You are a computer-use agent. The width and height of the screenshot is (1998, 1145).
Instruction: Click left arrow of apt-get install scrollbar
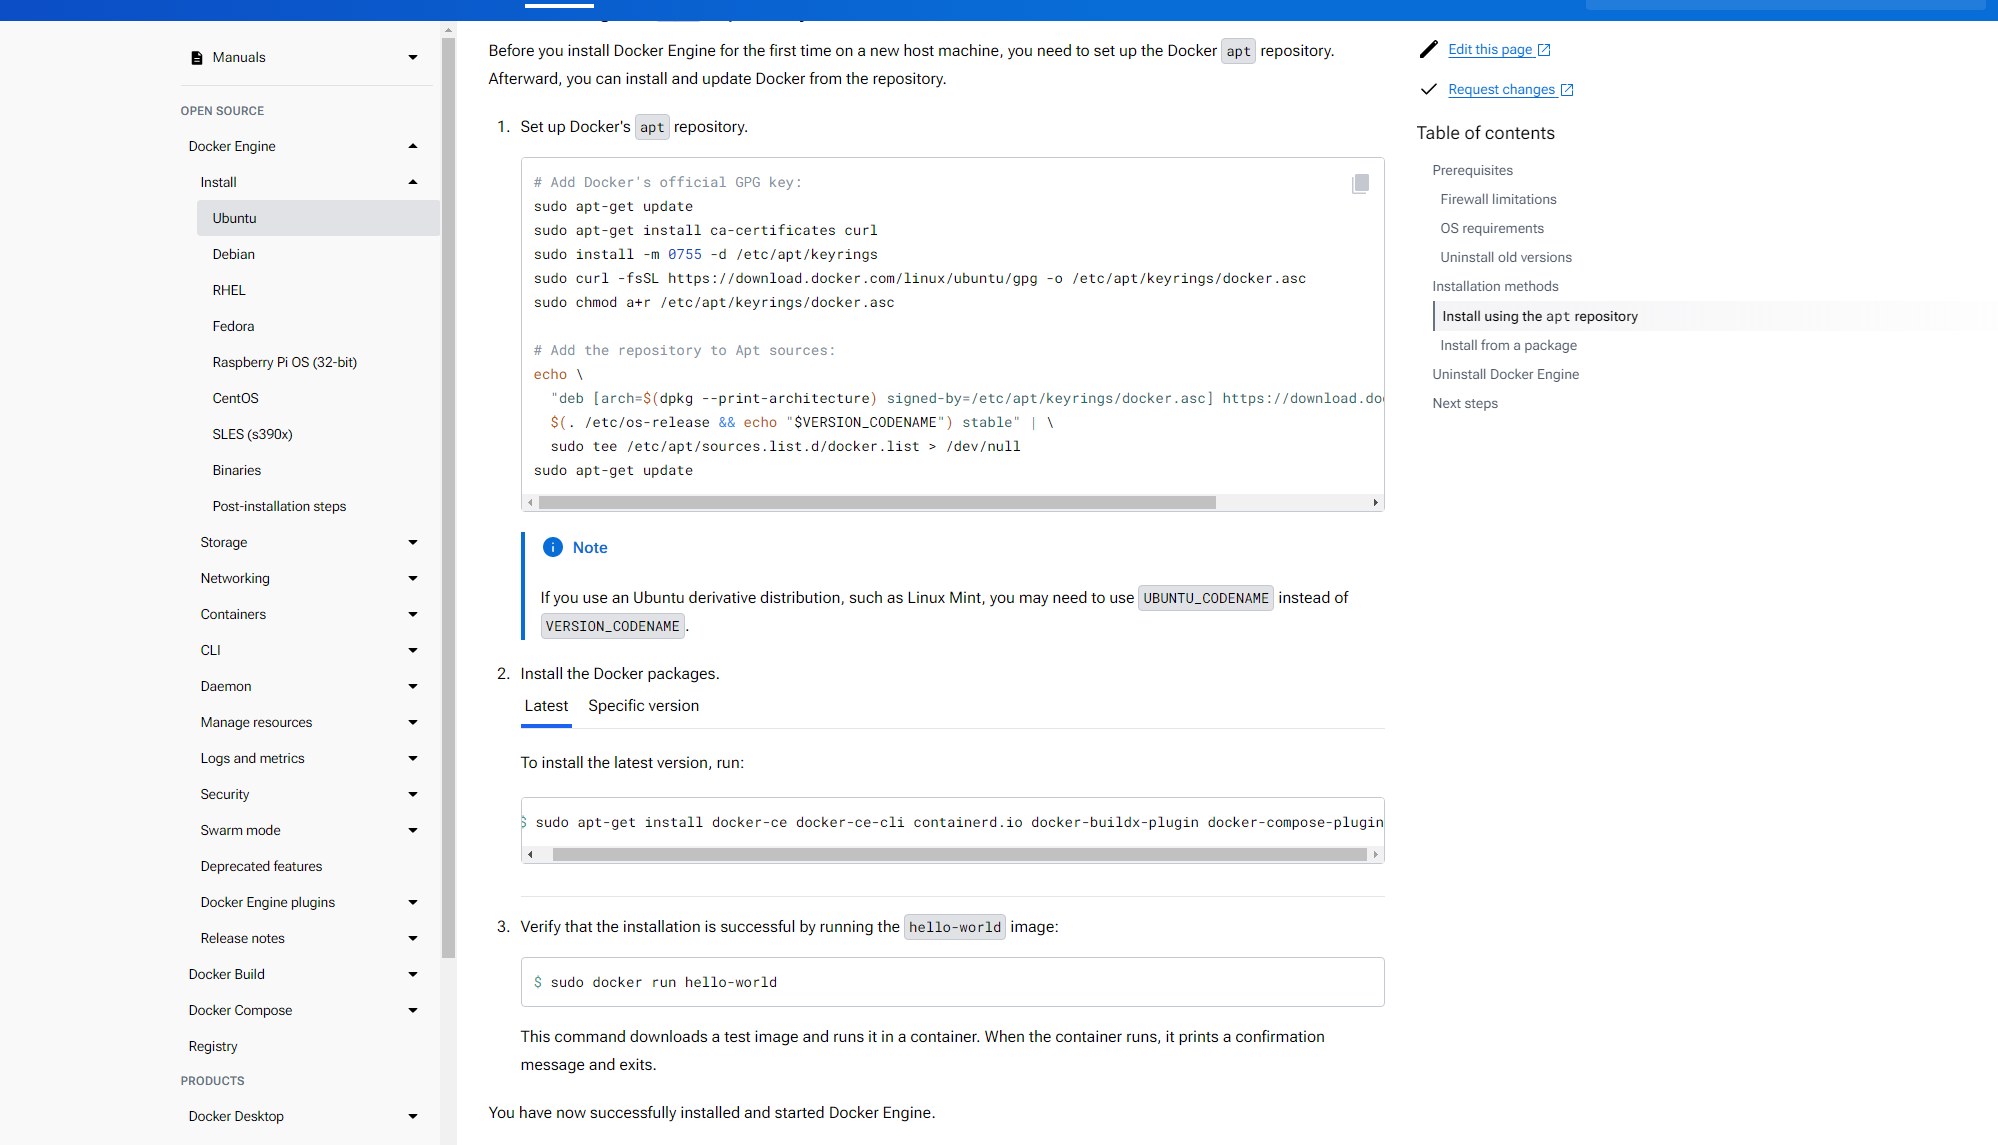530,855
